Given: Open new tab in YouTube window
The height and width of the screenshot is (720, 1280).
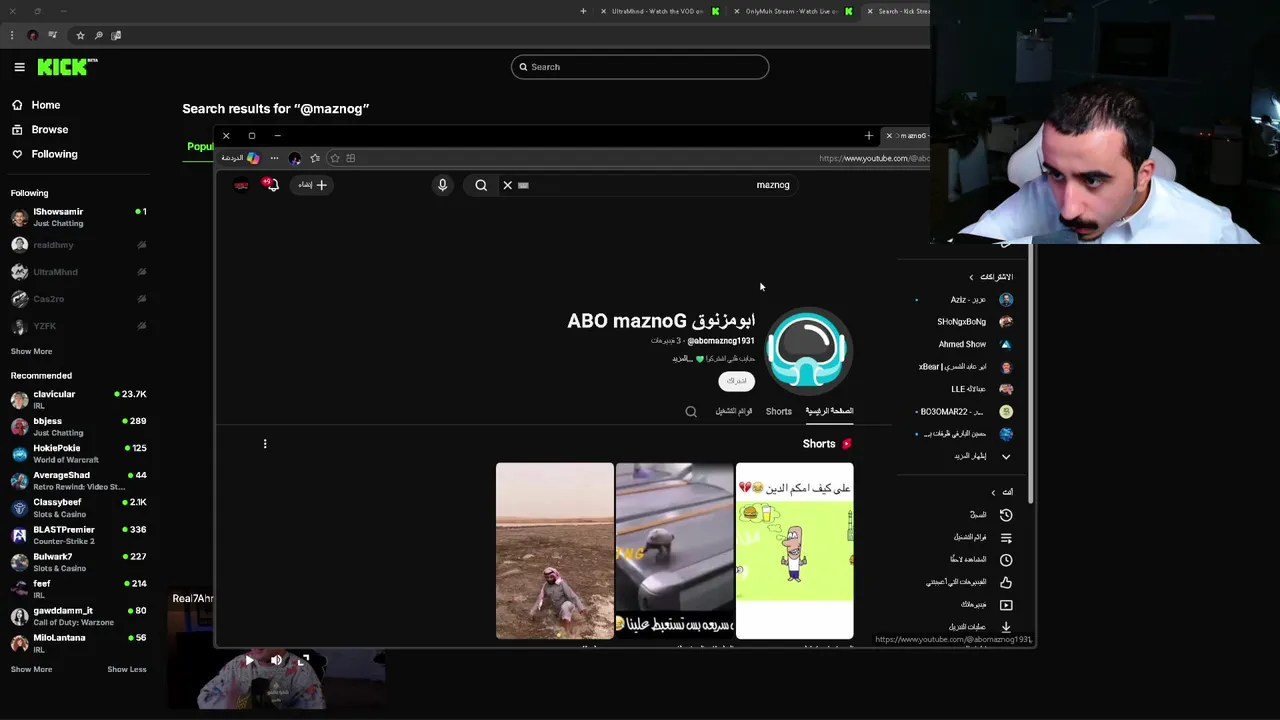Looking at the screenshot, I should coord(868,135).
